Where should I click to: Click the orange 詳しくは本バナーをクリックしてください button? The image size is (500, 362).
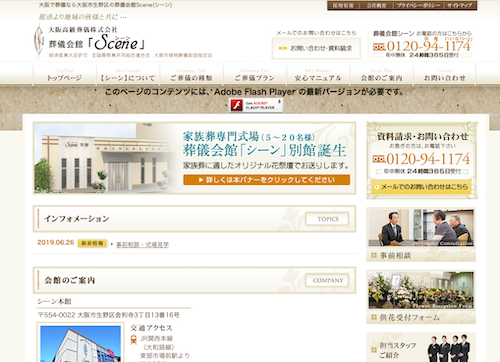click(267, 180)
